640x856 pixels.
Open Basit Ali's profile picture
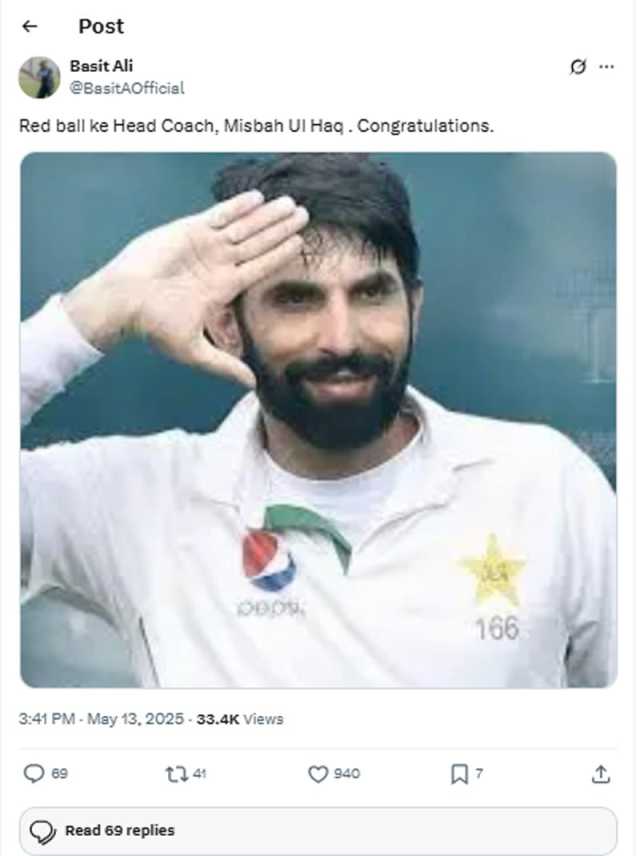pos(39,77)
